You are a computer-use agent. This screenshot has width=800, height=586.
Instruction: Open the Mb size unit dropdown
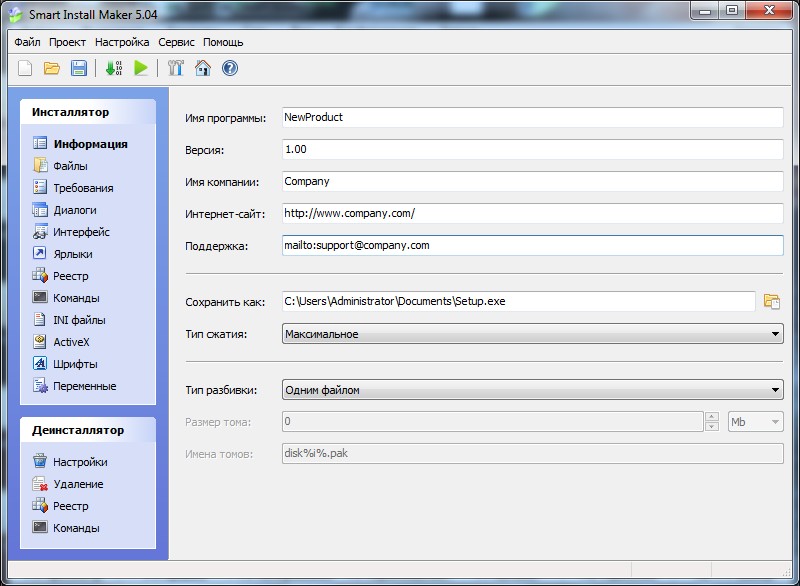776,422
